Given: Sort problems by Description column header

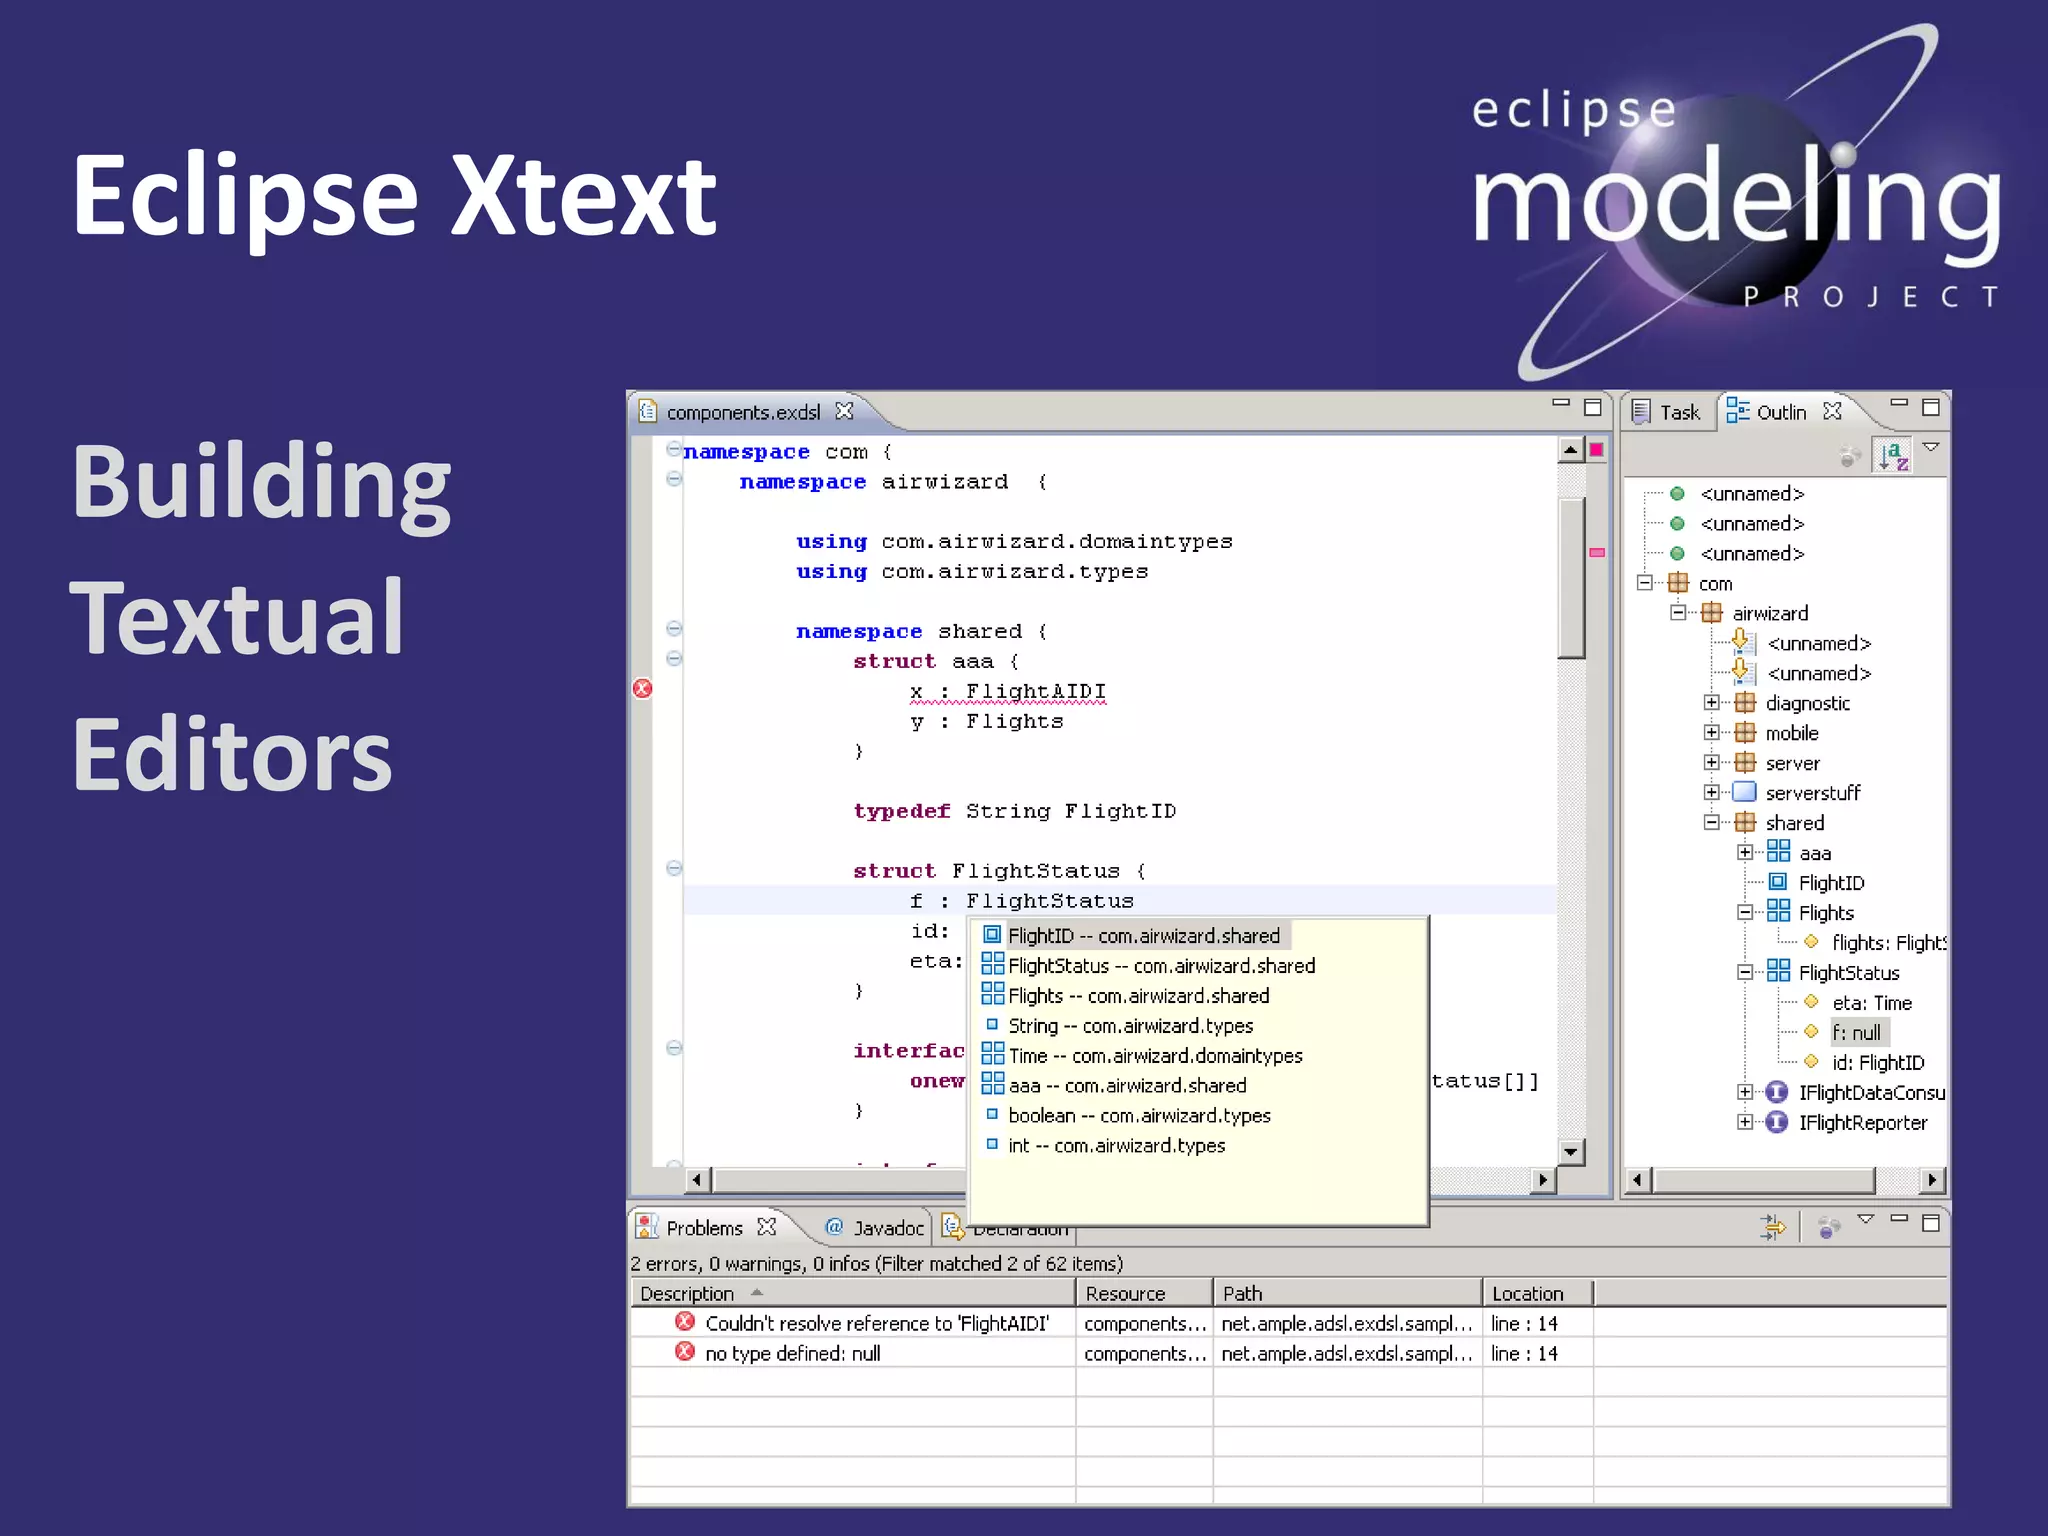Looking at the screenshot, I should tap(852, 1293).
